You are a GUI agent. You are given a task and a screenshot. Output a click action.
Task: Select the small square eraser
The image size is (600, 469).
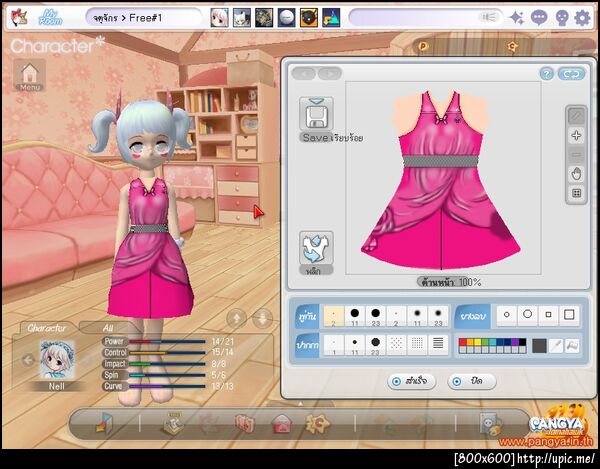point(548,315)
